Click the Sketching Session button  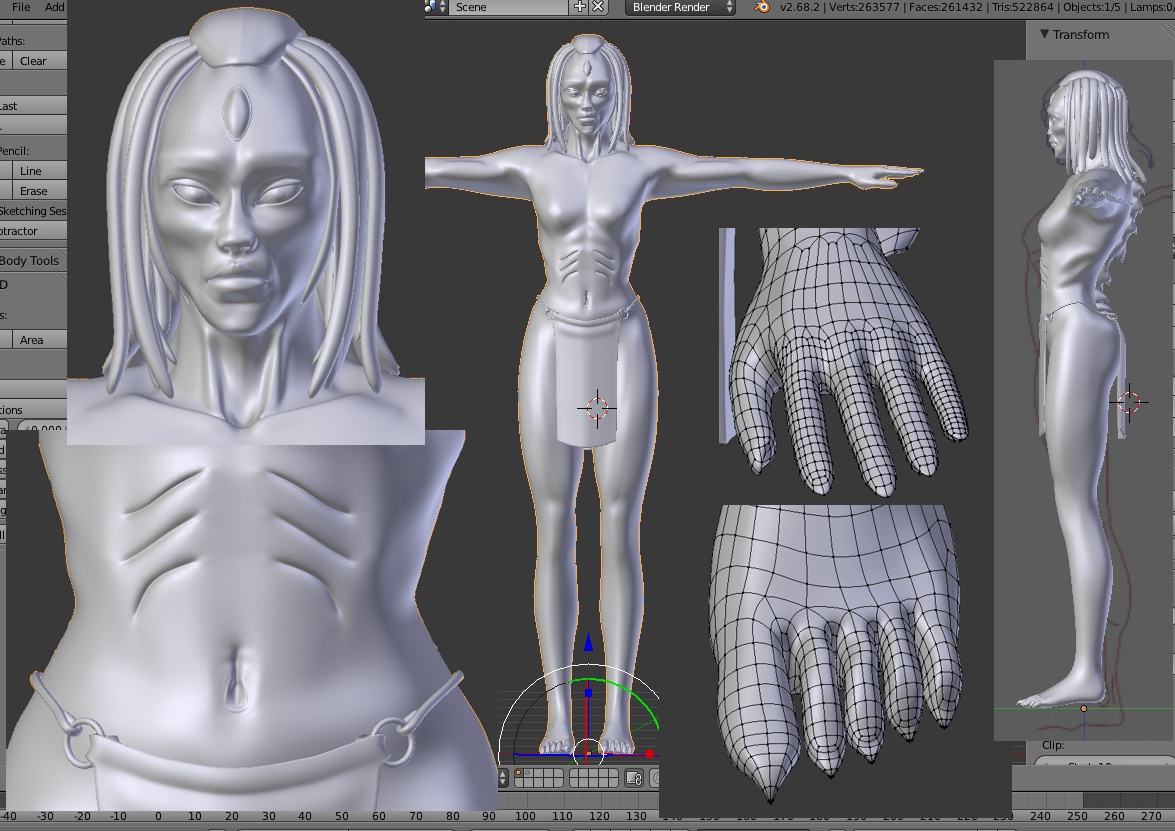tap(33, 211)
